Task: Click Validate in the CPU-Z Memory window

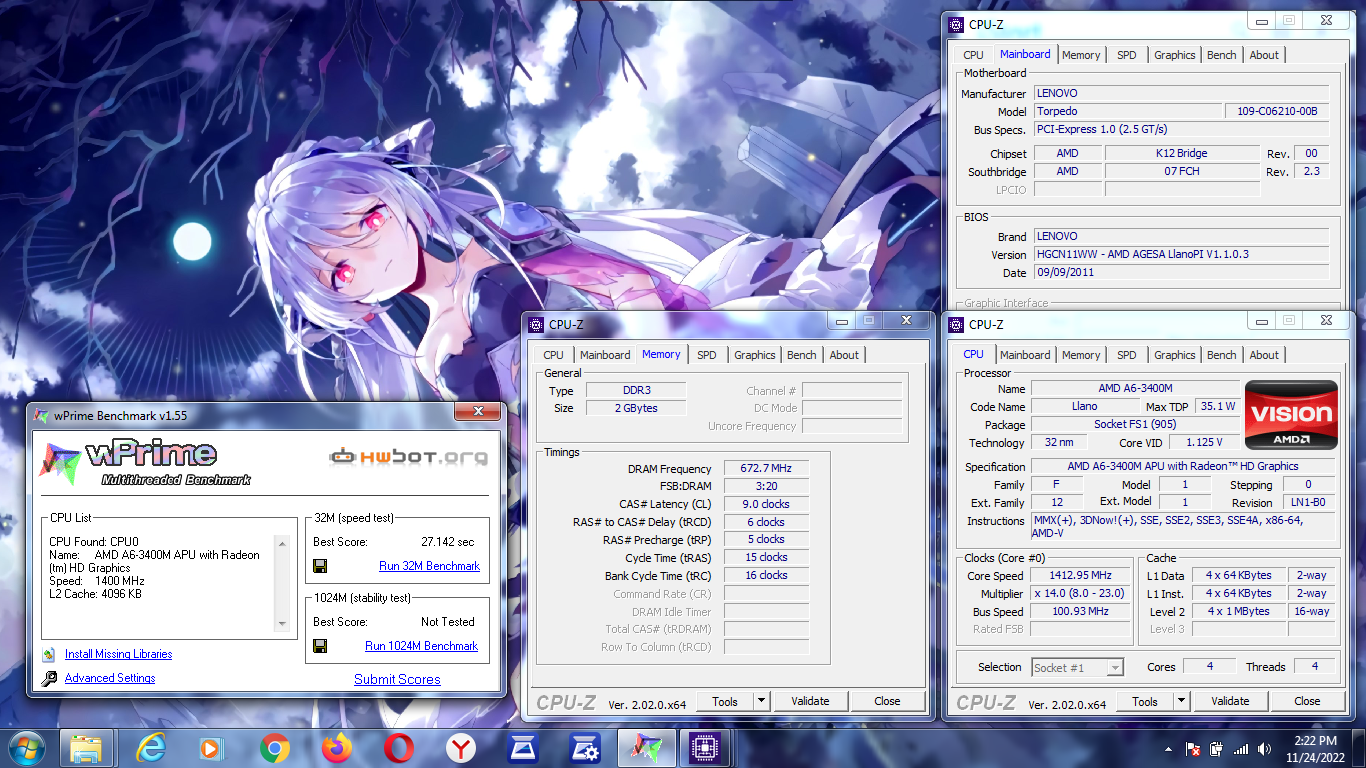Action: [810, 701]
